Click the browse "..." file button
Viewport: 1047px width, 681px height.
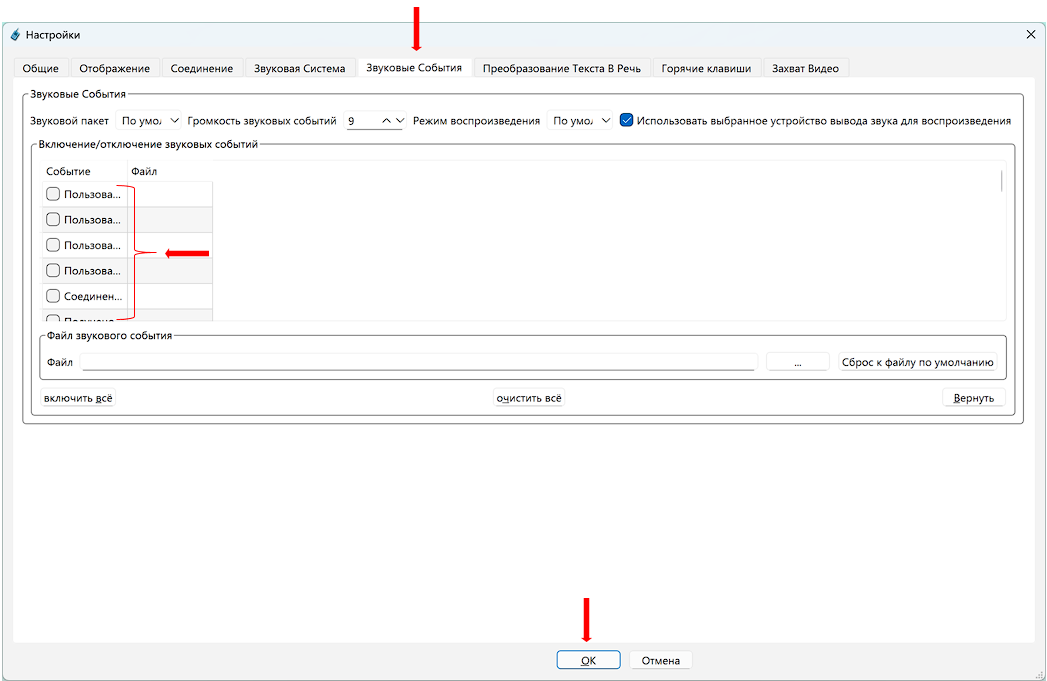click(x=797, y=363)
